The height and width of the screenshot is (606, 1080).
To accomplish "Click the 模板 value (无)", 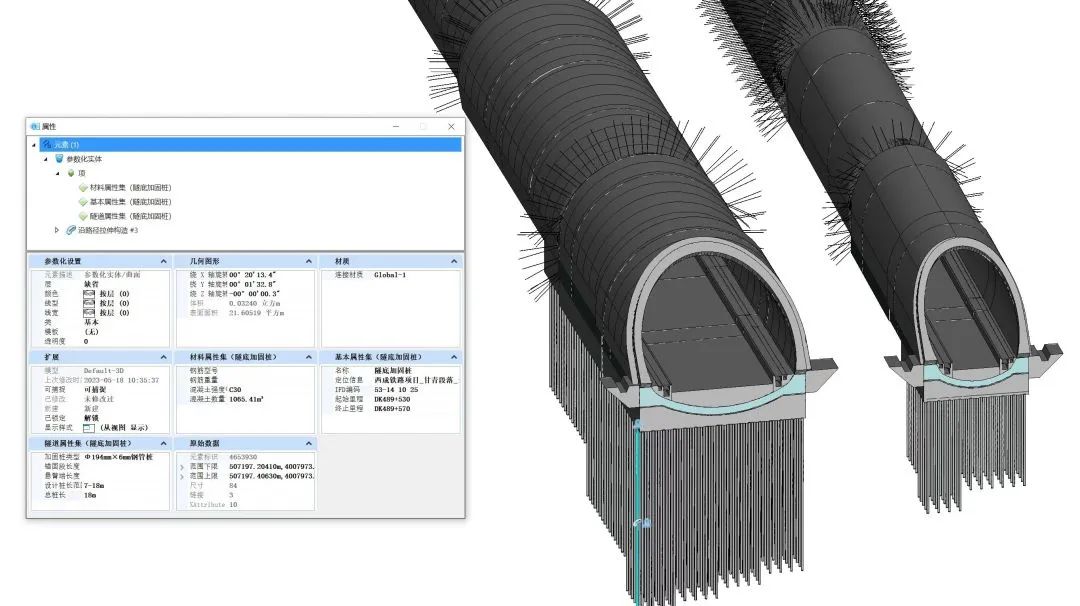I will [91, 332].
